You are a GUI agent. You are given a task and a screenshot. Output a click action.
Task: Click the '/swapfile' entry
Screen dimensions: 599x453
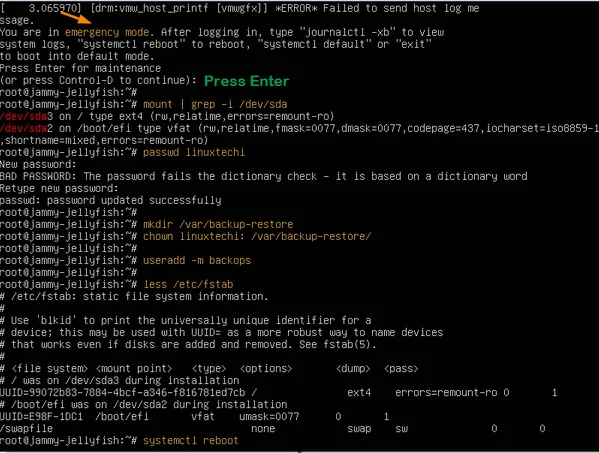(26, 429)
